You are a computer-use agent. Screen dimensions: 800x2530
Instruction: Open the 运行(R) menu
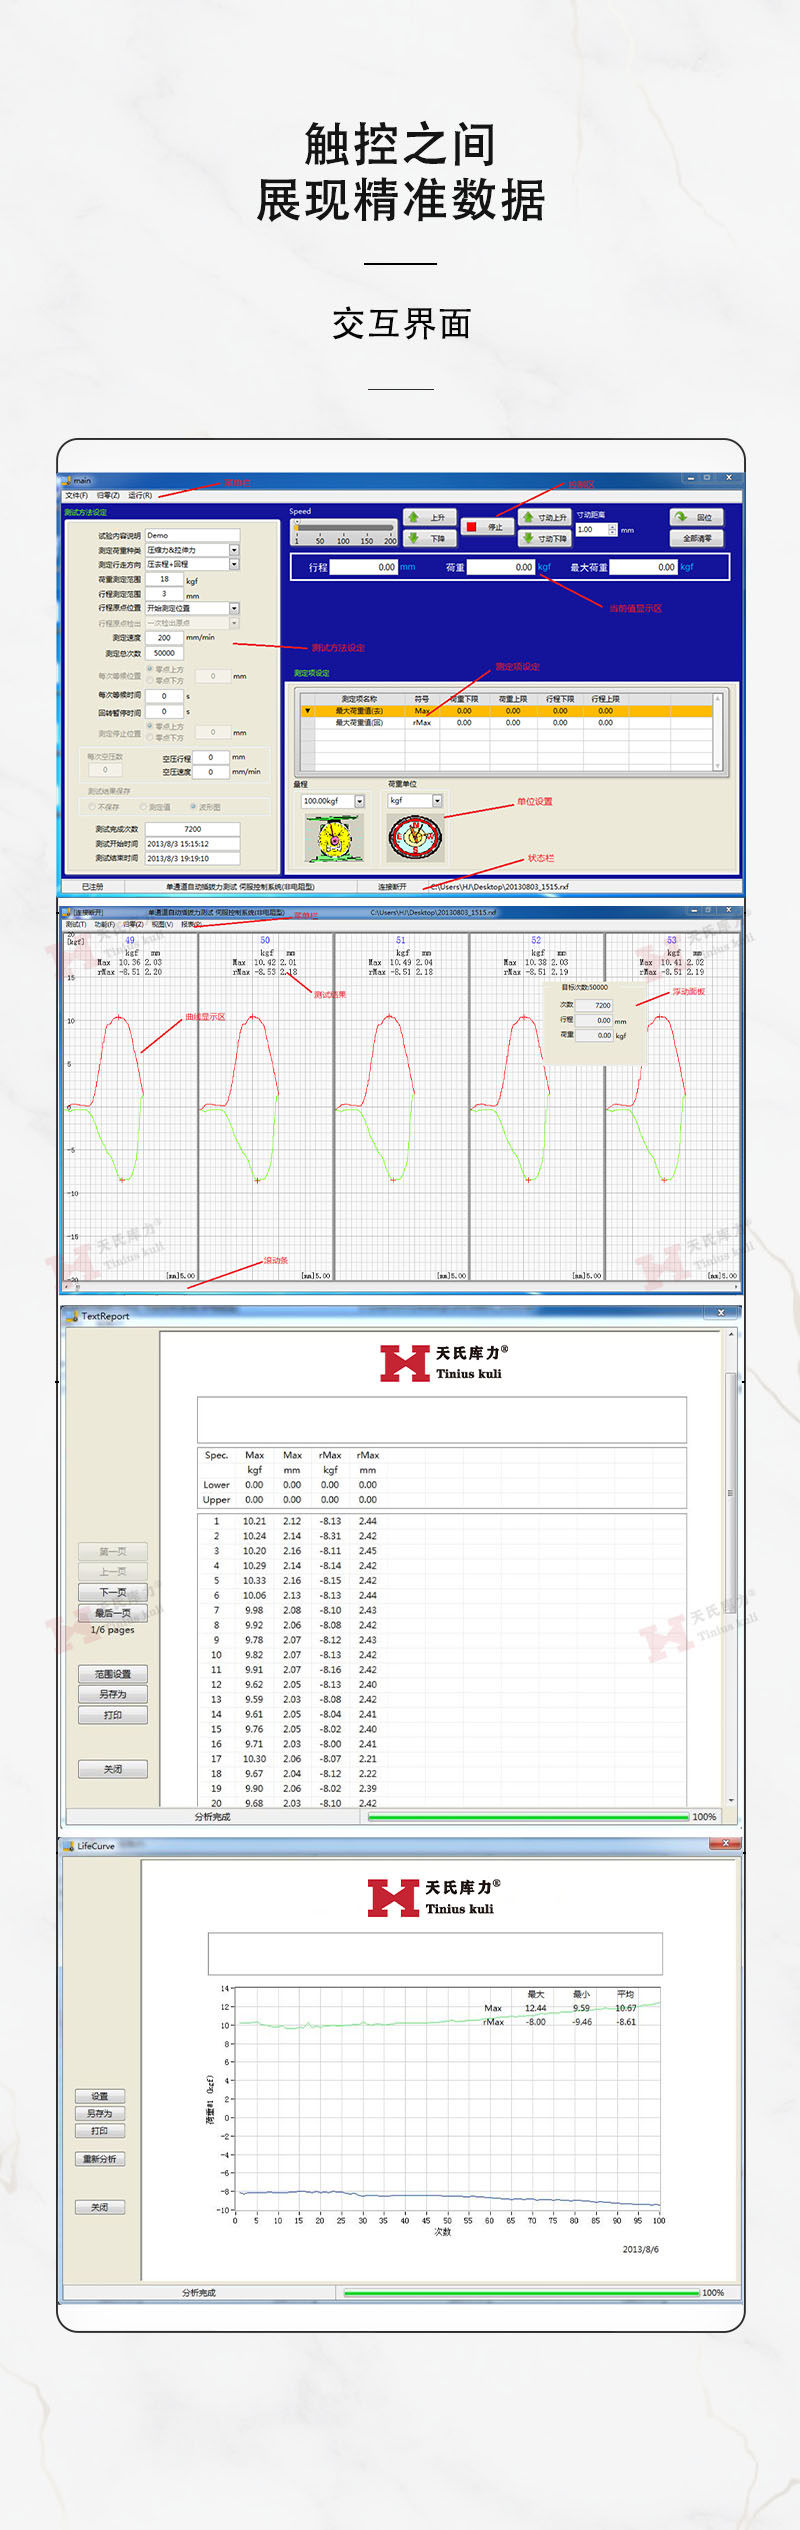pos(140,495)
